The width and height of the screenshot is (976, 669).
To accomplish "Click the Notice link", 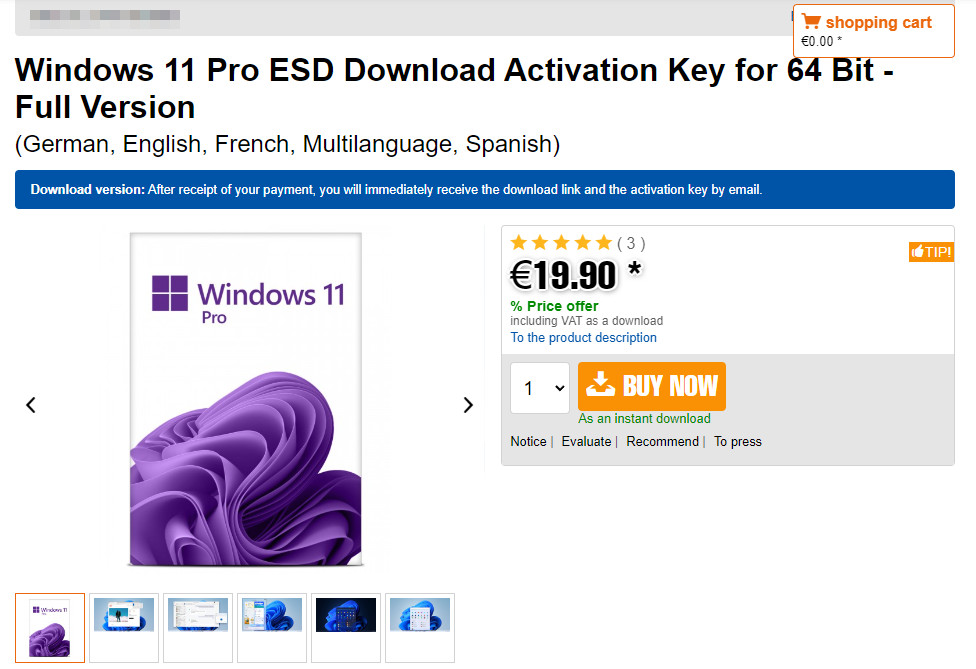I will tap(528, 442).
